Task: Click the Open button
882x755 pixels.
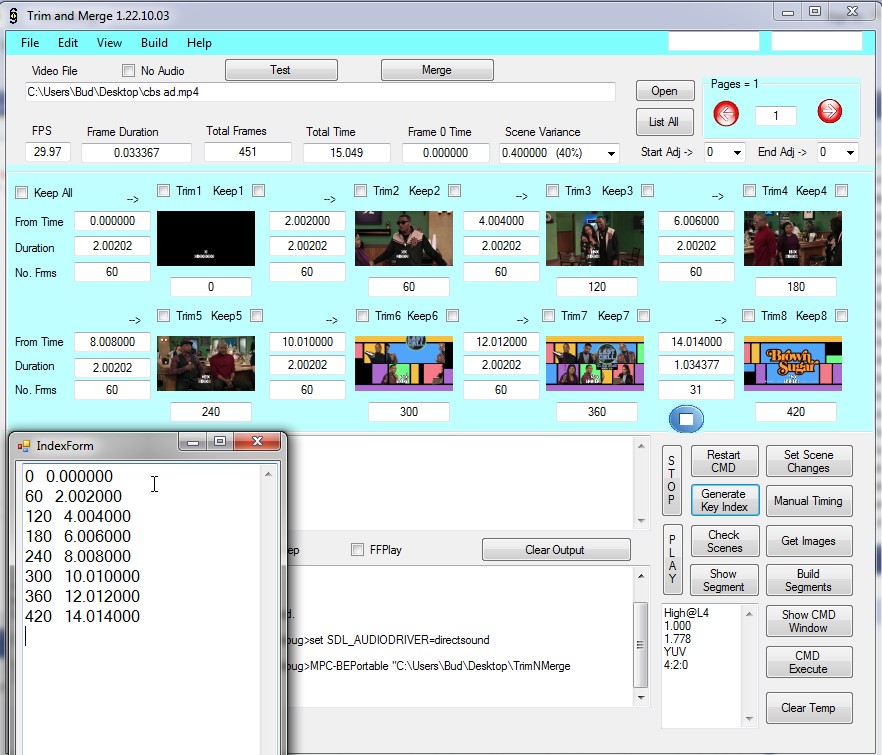Action: (x=665, y=91)
